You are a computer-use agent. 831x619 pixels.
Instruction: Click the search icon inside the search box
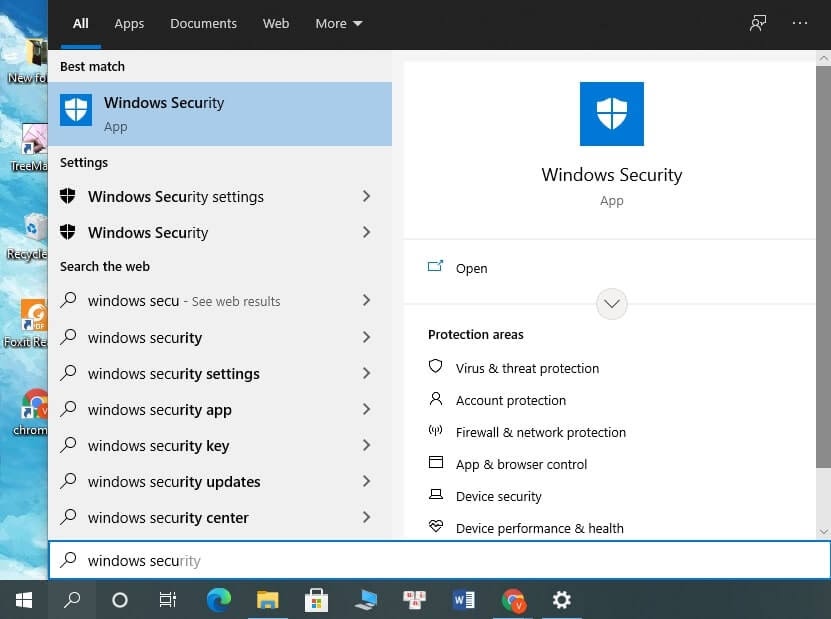[x=68, y=560]
